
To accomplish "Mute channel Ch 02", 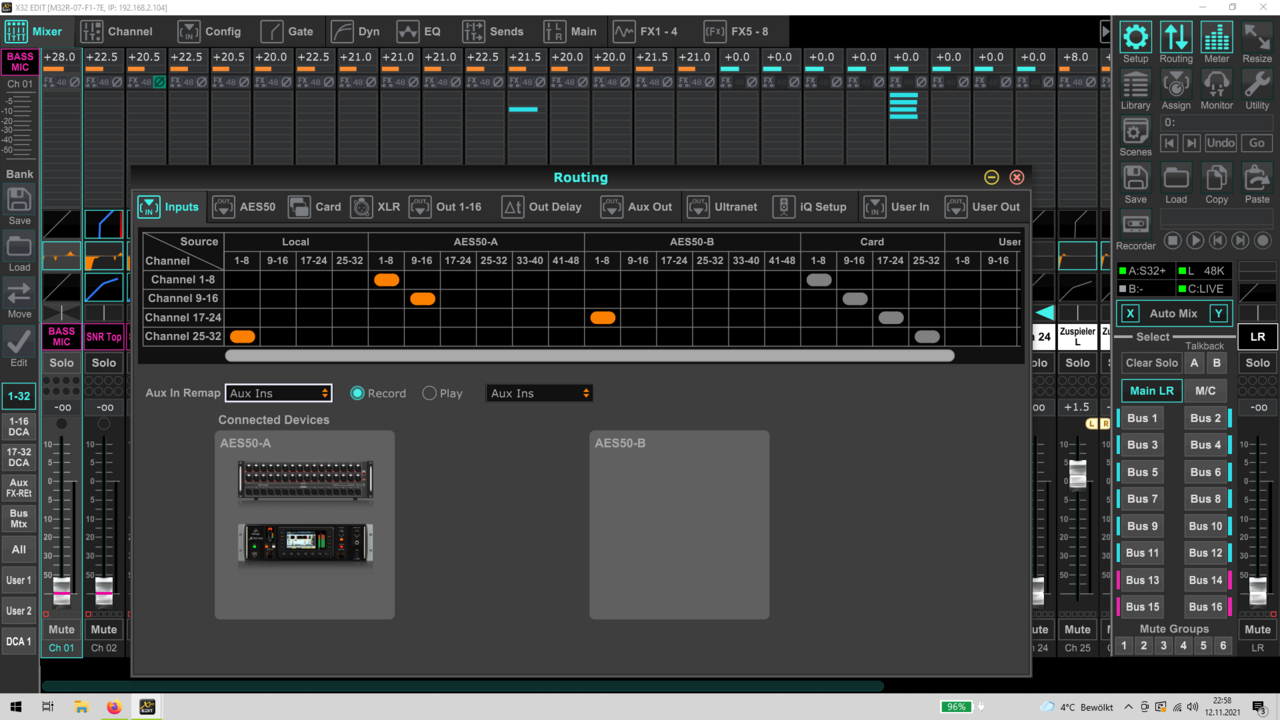I will (x=104, y=630).
